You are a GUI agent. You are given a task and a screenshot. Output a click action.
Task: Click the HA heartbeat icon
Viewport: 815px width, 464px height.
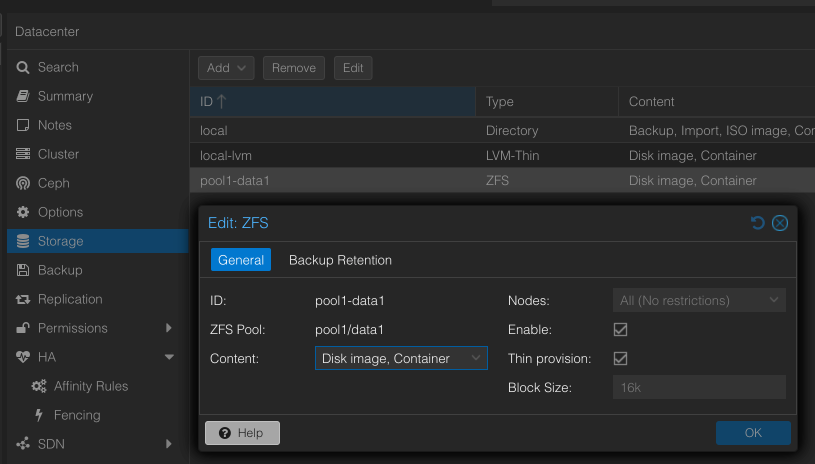[22, 357]
